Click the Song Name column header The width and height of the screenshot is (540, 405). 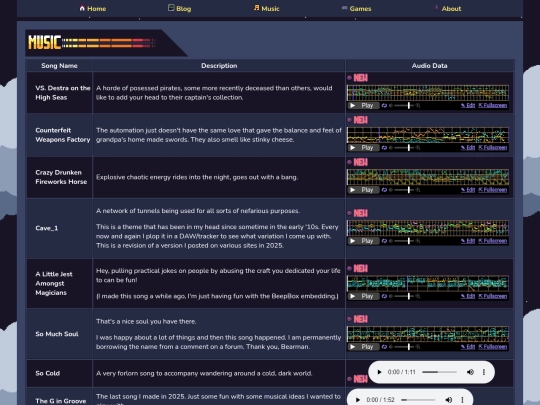59,65
